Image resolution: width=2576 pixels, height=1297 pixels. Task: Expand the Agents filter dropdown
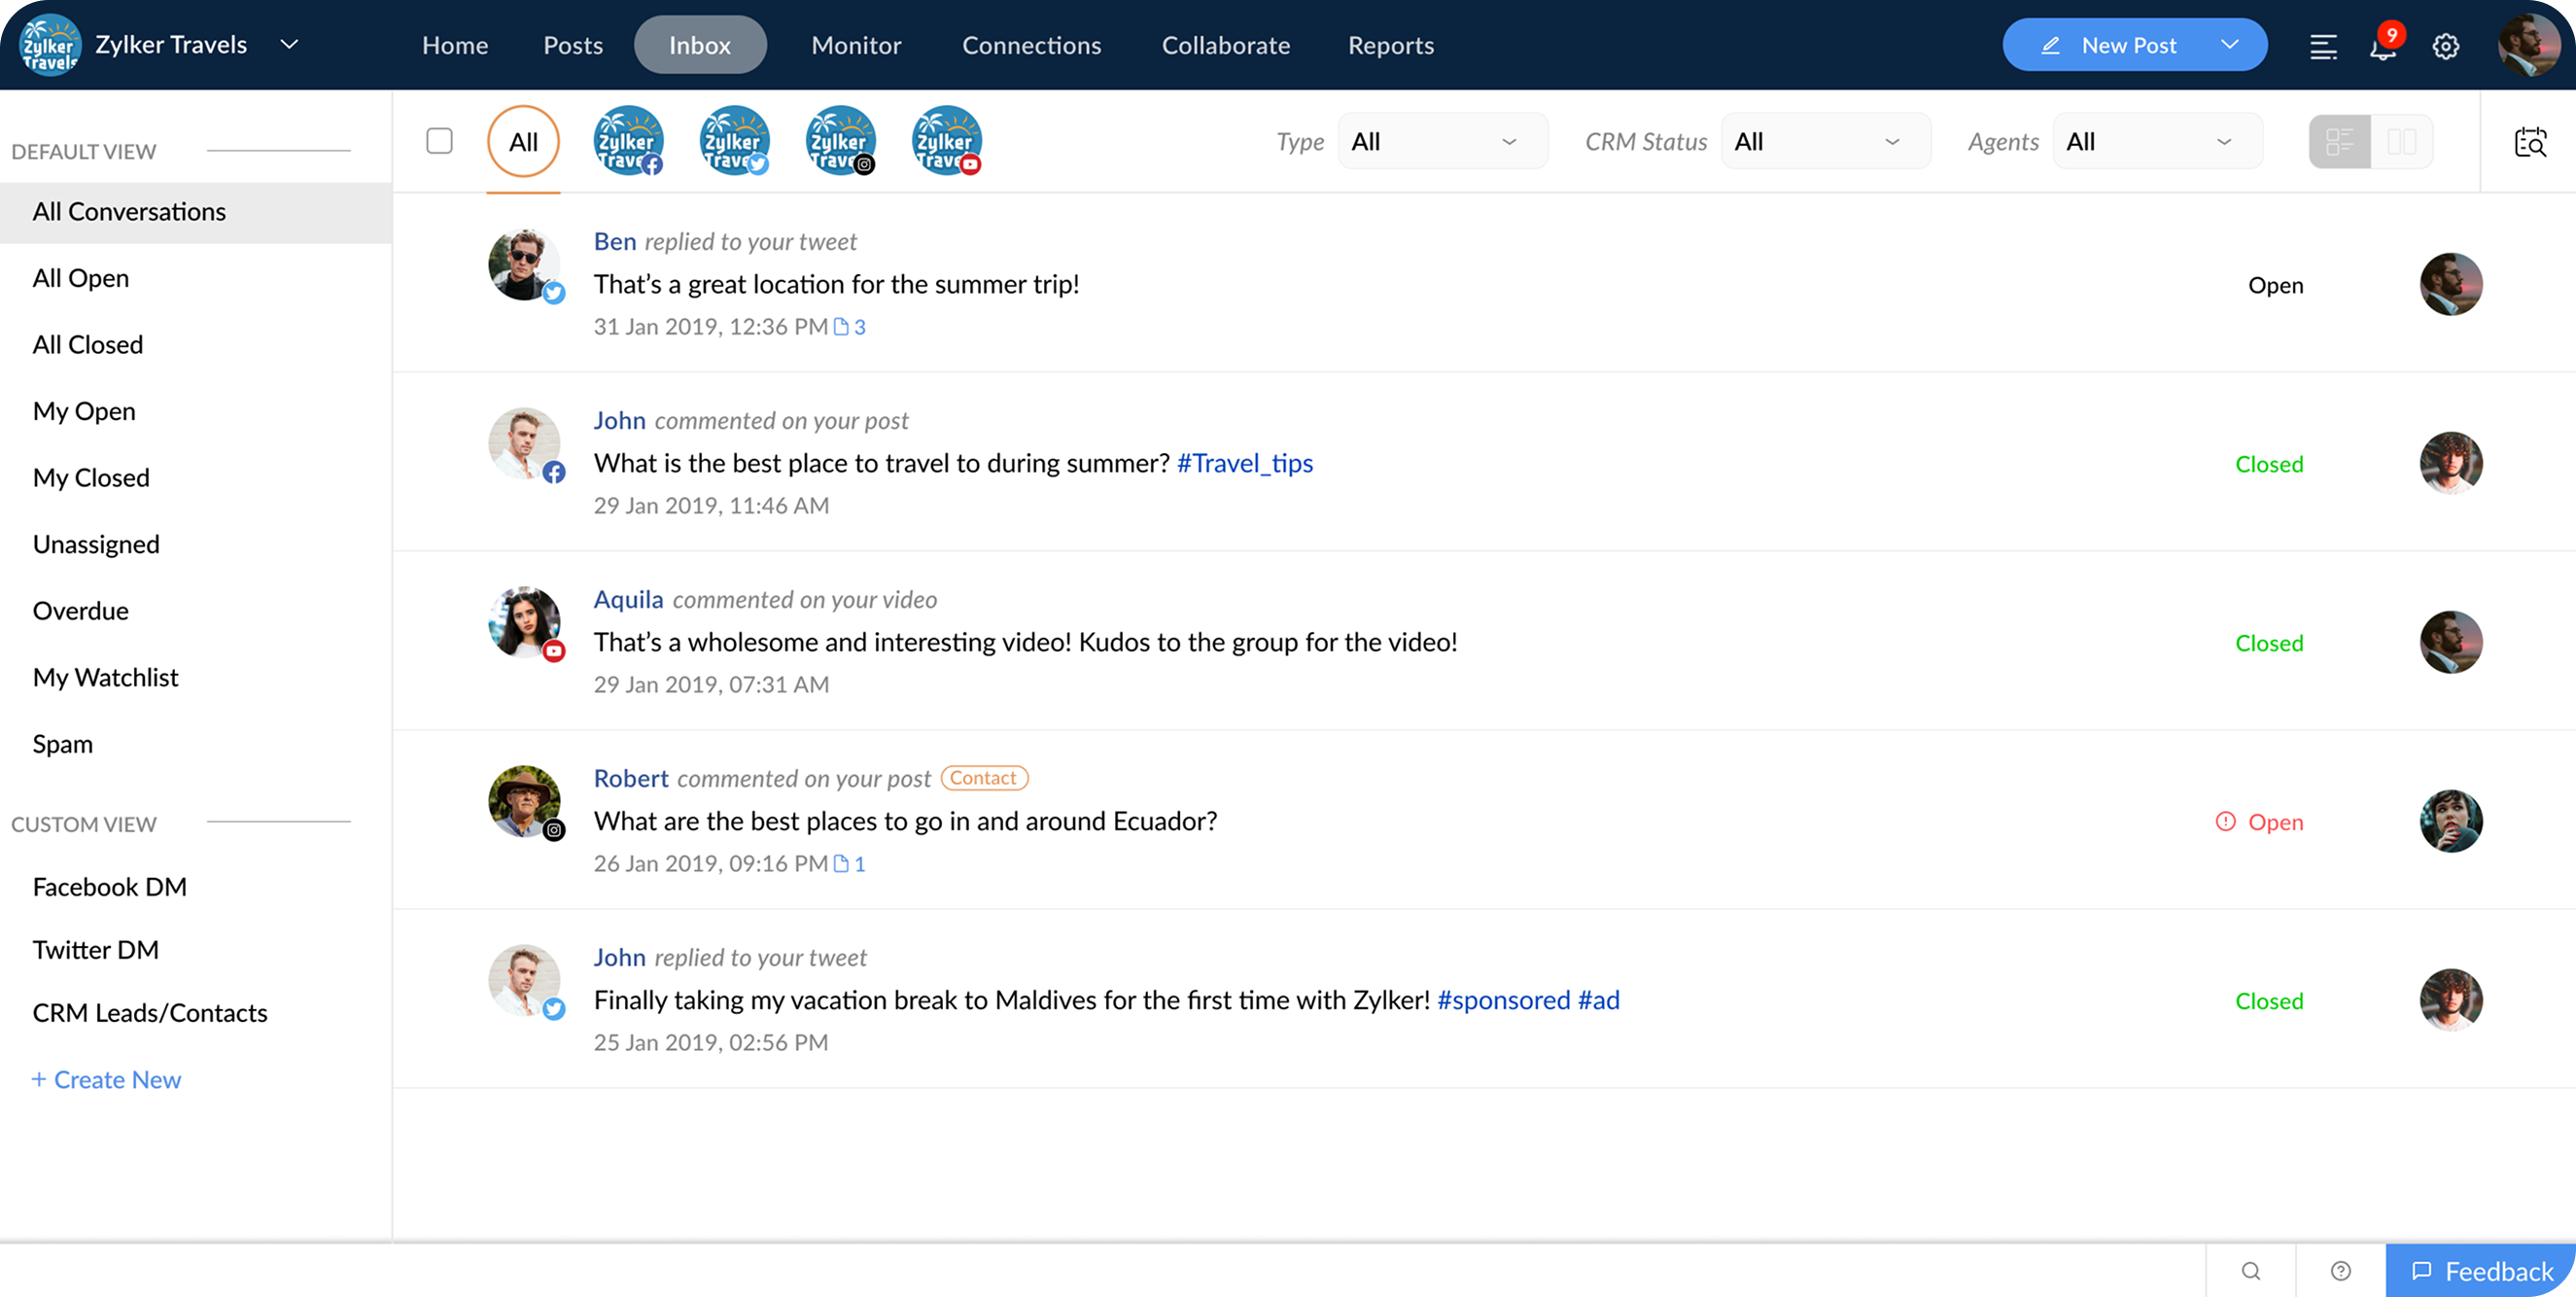coord(2157,142)
